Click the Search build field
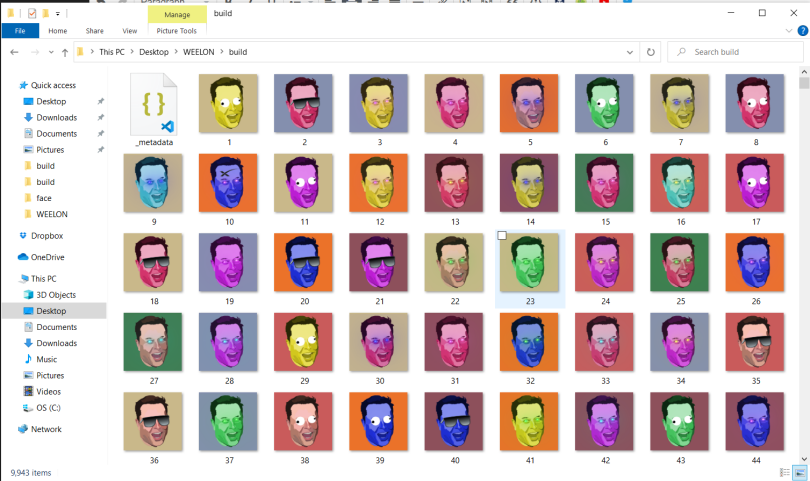The image size is (810, 481). pyautogui.click(x=735, y=52)
